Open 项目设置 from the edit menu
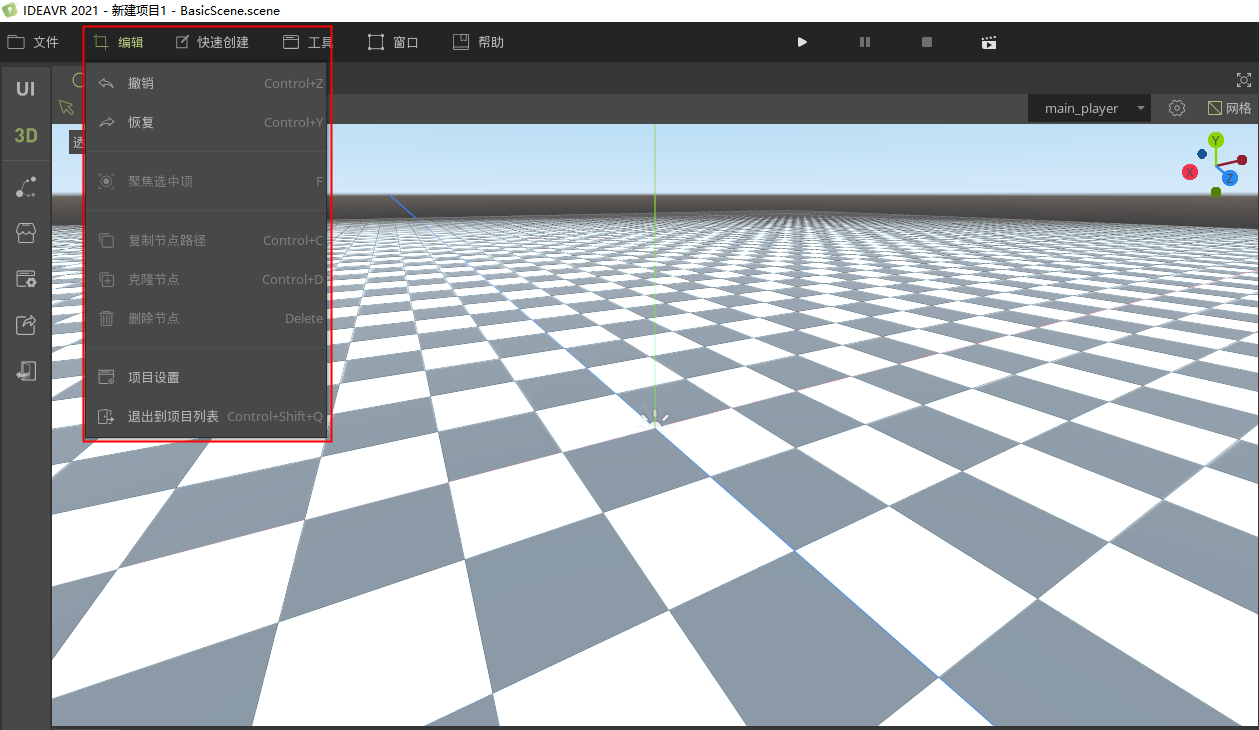The width and height of the screenshot is (1259, 730). coord(207,377)
